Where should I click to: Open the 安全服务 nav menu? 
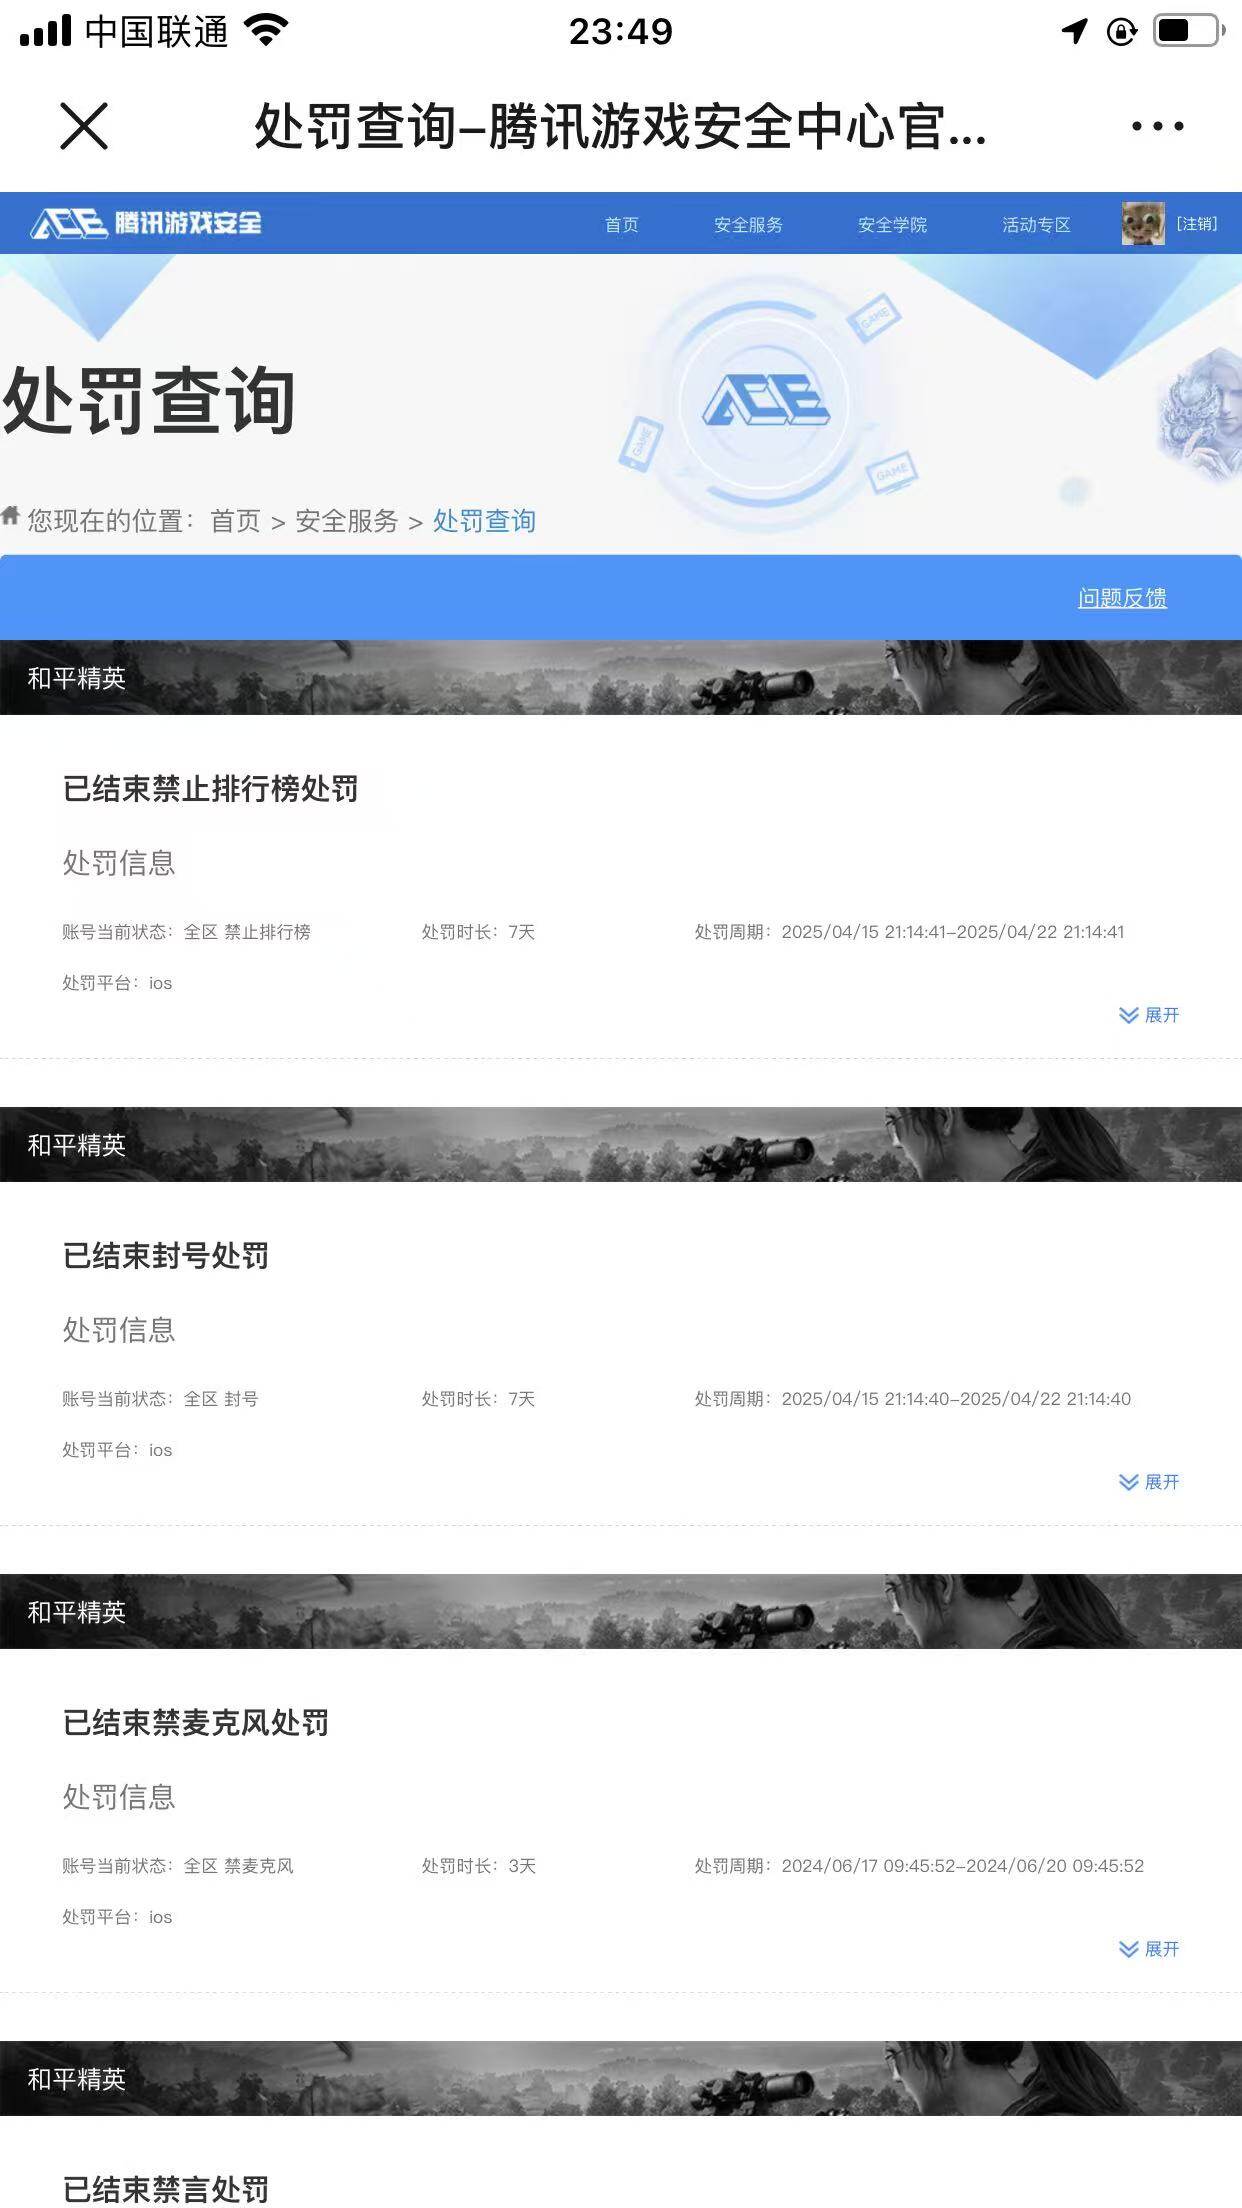(748, 224)
